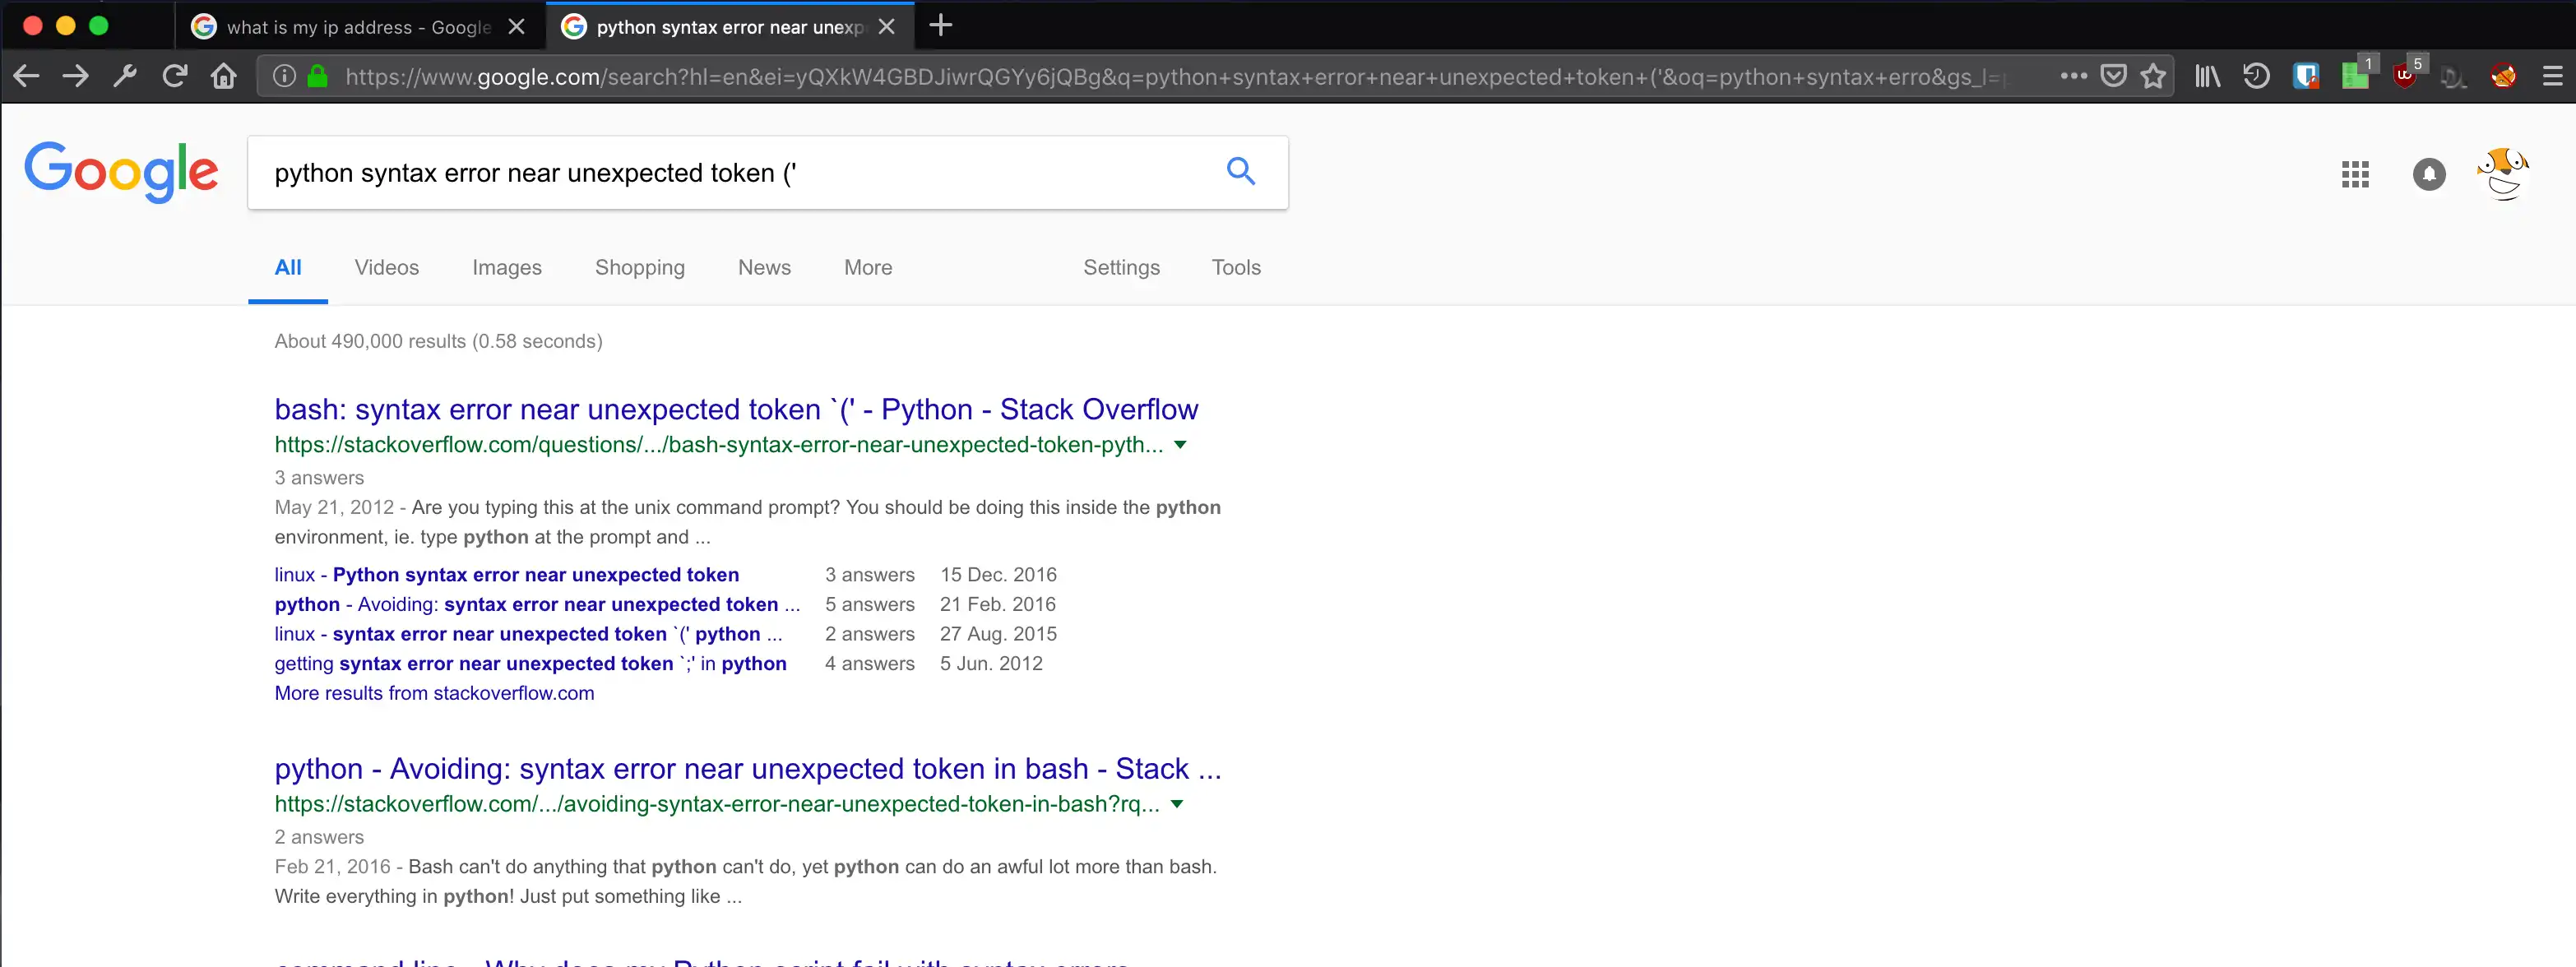
Task: Open 'bash: syntax error near unexpected token' result
Action: pyautogui.click(x=735, y=409)
